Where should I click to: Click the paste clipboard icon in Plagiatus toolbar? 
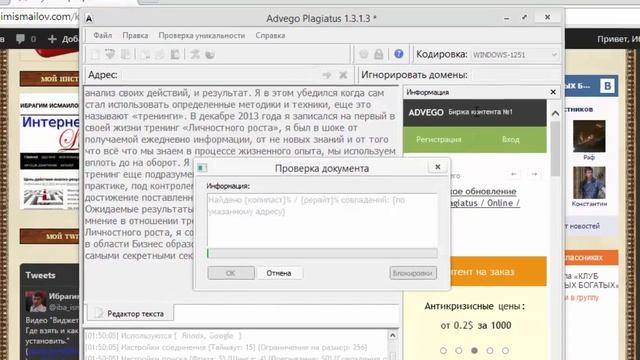click(176, 54)
